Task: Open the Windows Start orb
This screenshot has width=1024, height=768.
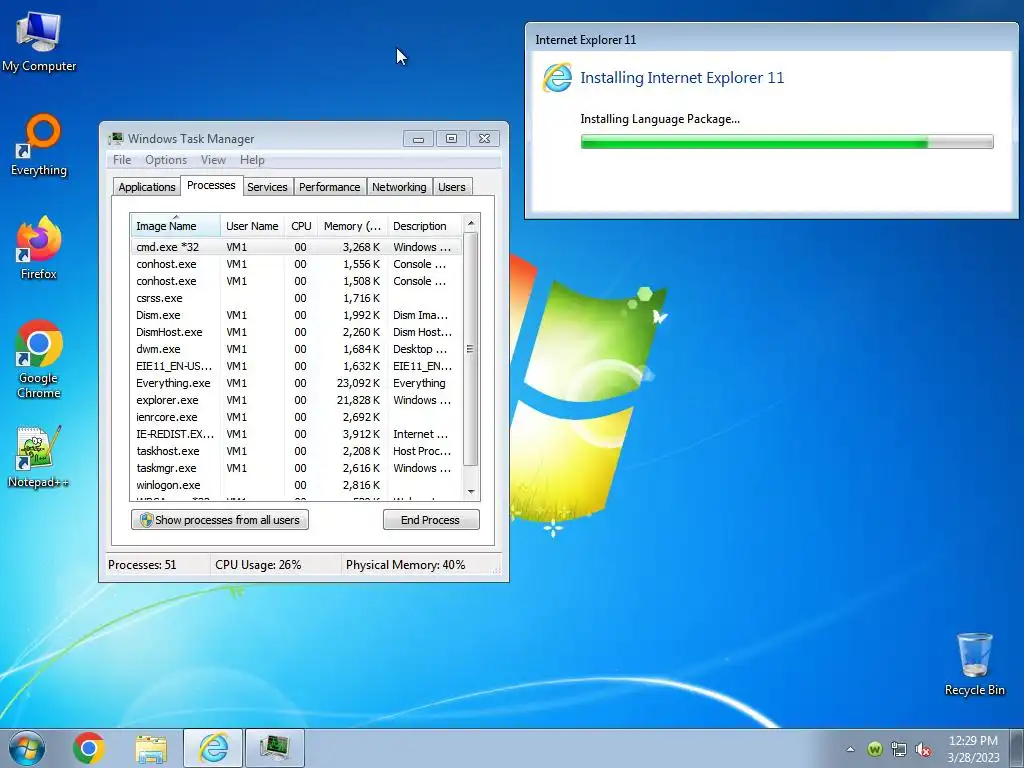Action: (27, 748)
